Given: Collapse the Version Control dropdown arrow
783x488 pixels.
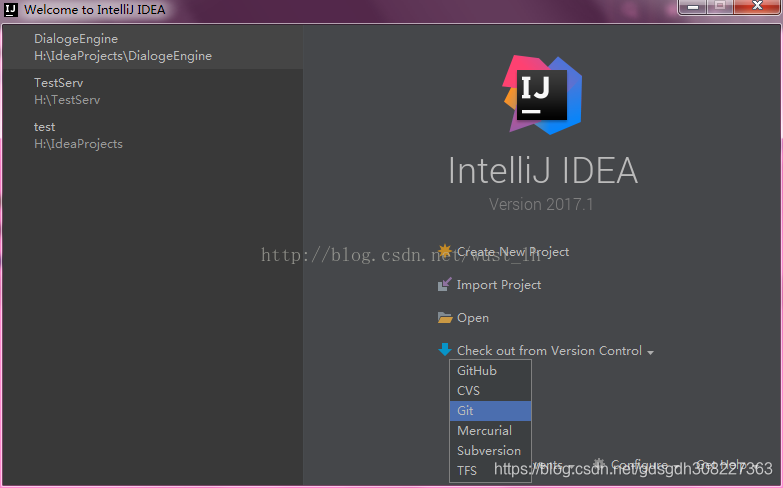Looking at the screenshot, I should pyautogui.click(x=650, y=353).
